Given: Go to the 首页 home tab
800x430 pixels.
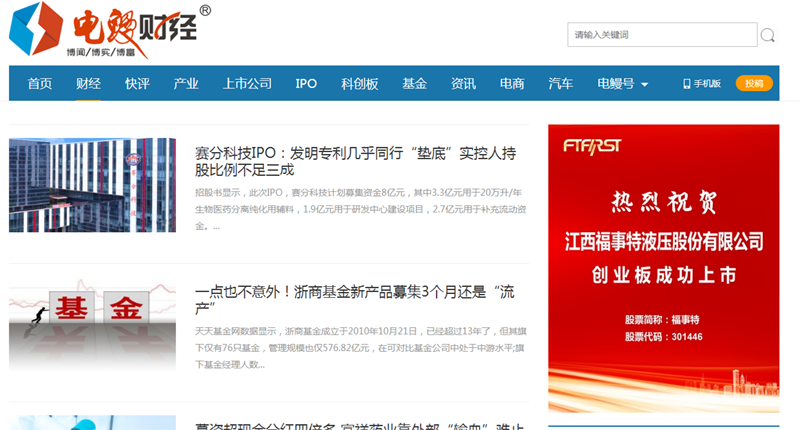Looking at the screenshot, I should (40, 84).
